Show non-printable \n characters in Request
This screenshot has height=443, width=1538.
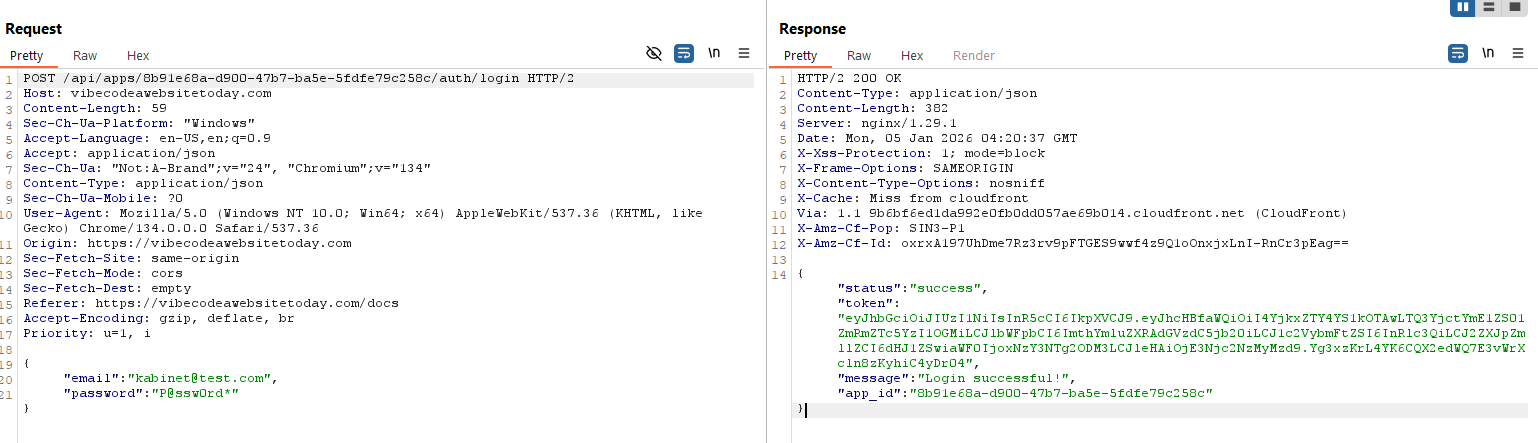click(x=714, y=54)
